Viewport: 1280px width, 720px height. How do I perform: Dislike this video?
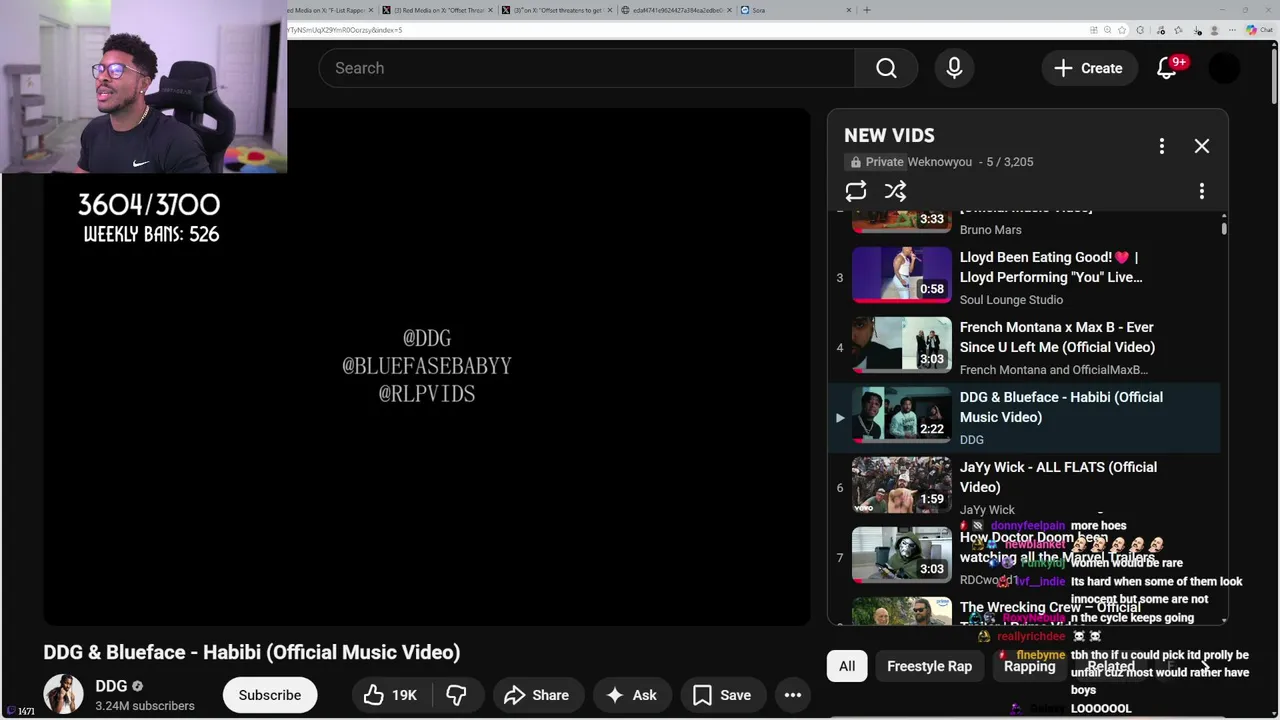(456, 695)
